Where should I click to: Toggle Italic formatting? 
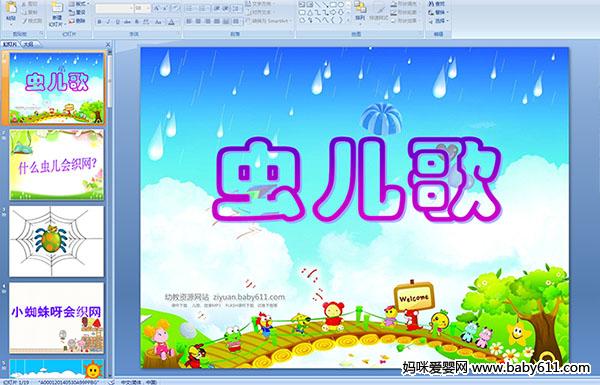pyautogui.click(x=108, y=22)
